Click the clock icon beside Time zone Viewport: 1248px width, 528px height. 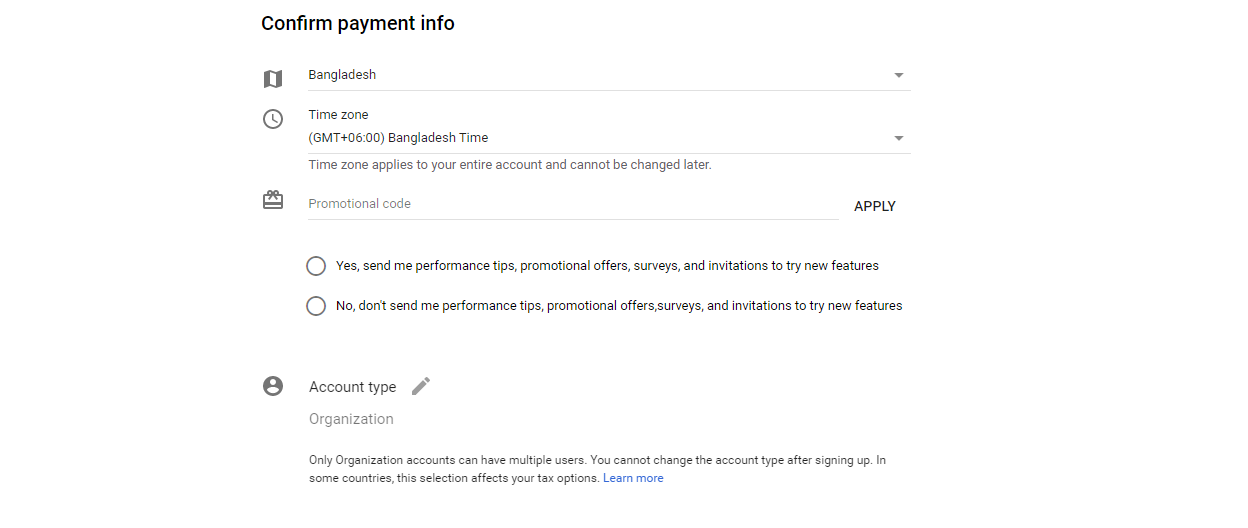[272, 119]
